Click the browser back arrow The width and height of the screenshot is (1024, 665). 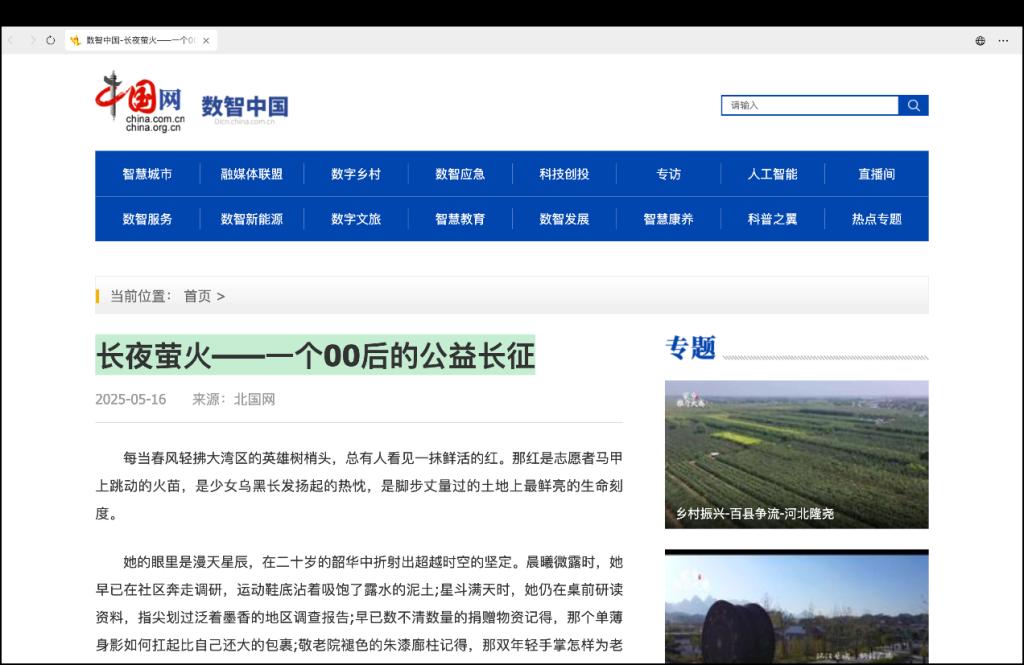coord(11,41)
